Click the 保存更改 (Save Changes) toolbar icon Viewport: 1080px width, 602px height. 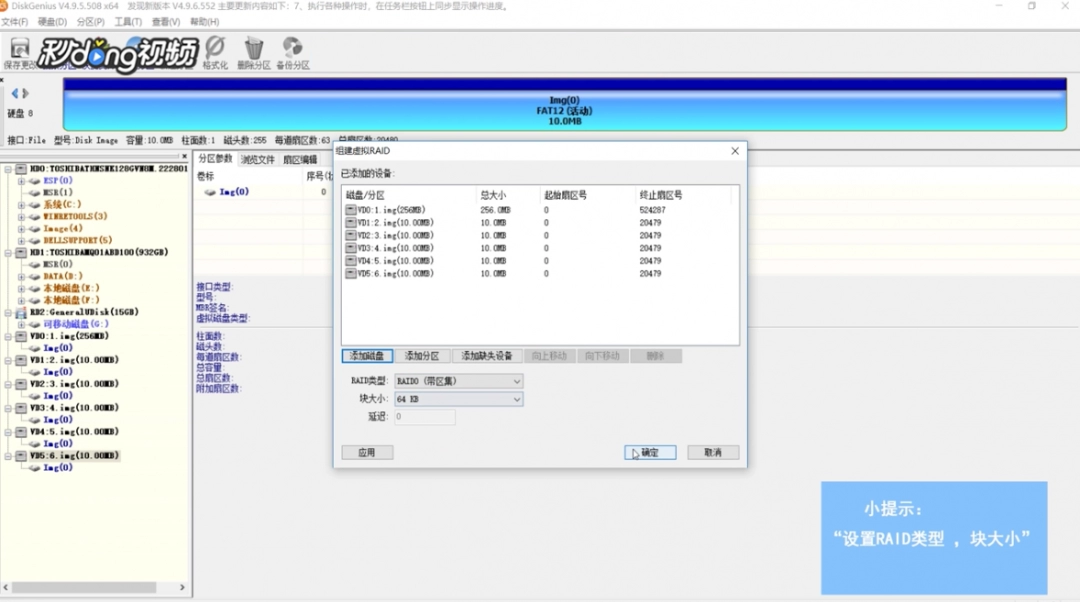(x=19, y=50)
